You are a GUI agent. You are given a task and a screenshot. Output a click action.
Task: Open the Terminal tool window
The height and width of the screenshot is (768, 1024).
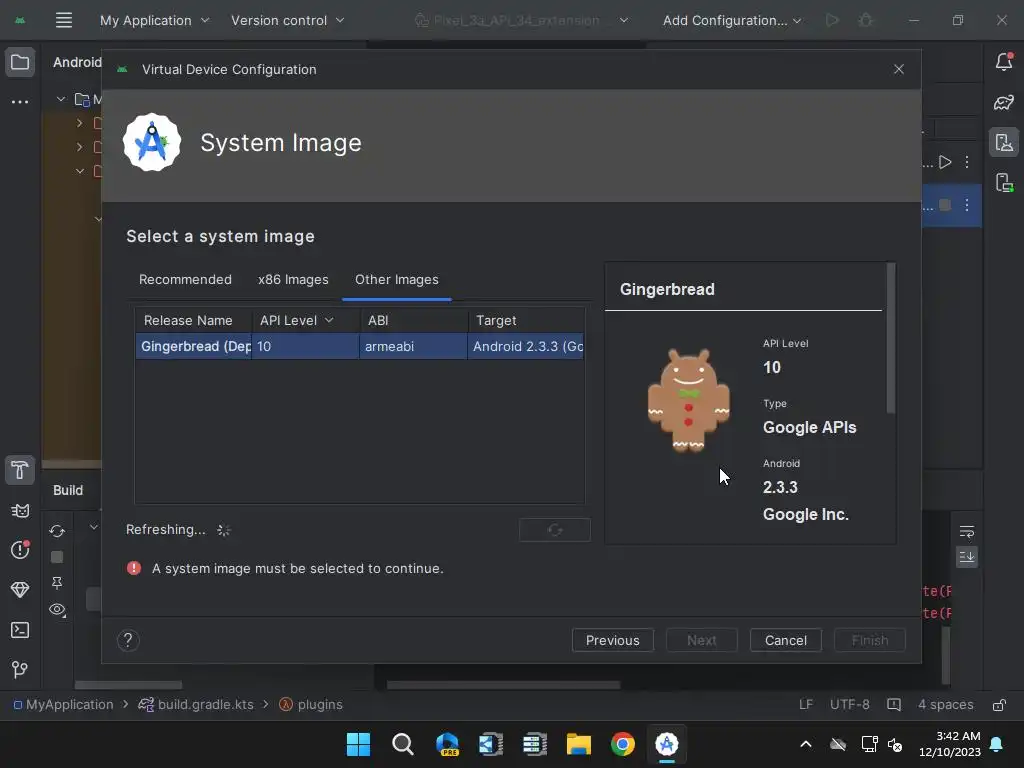[x=20, y=630]
